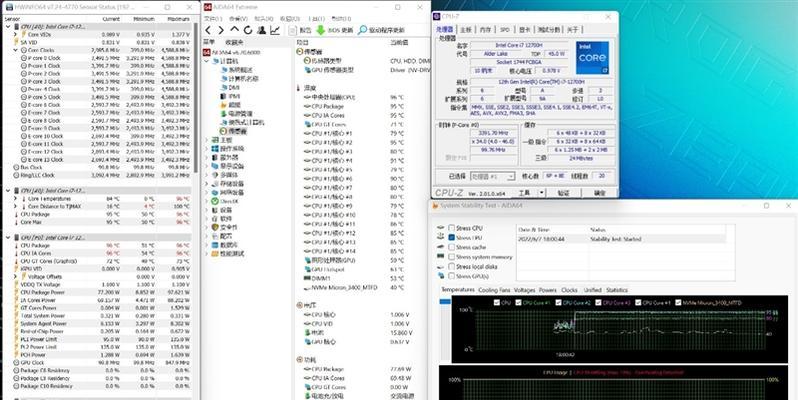Click the power management tree item
Image resolution: width=798 pixels, height=400 pixels.
pos(236,113)
